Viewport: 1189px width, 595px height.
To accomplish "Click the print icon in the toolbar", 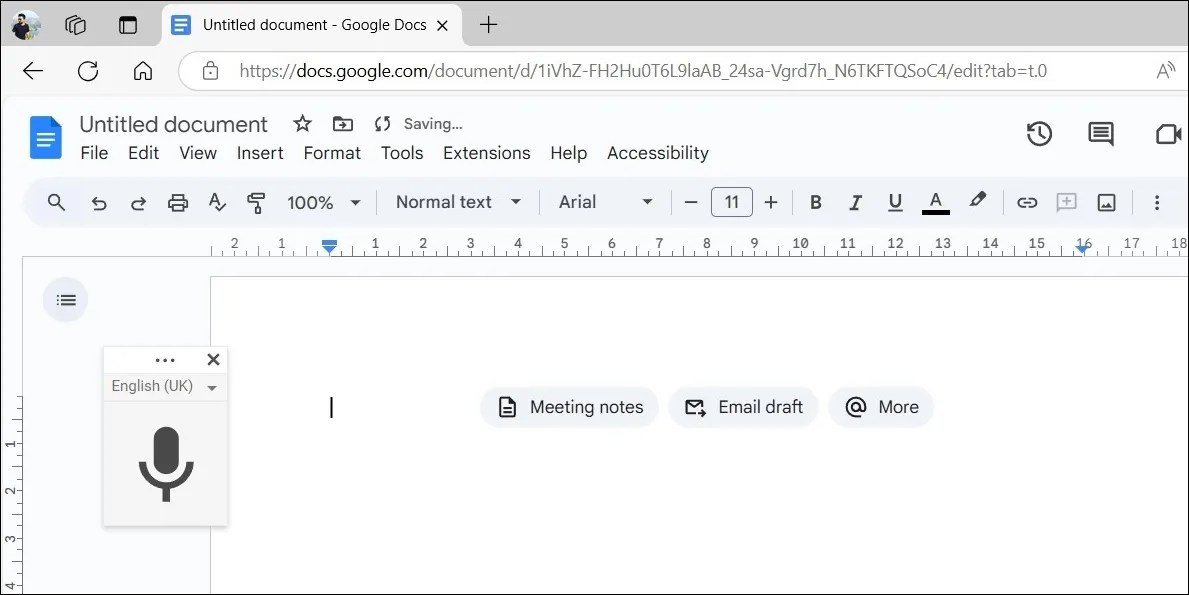I will [177, 202].
